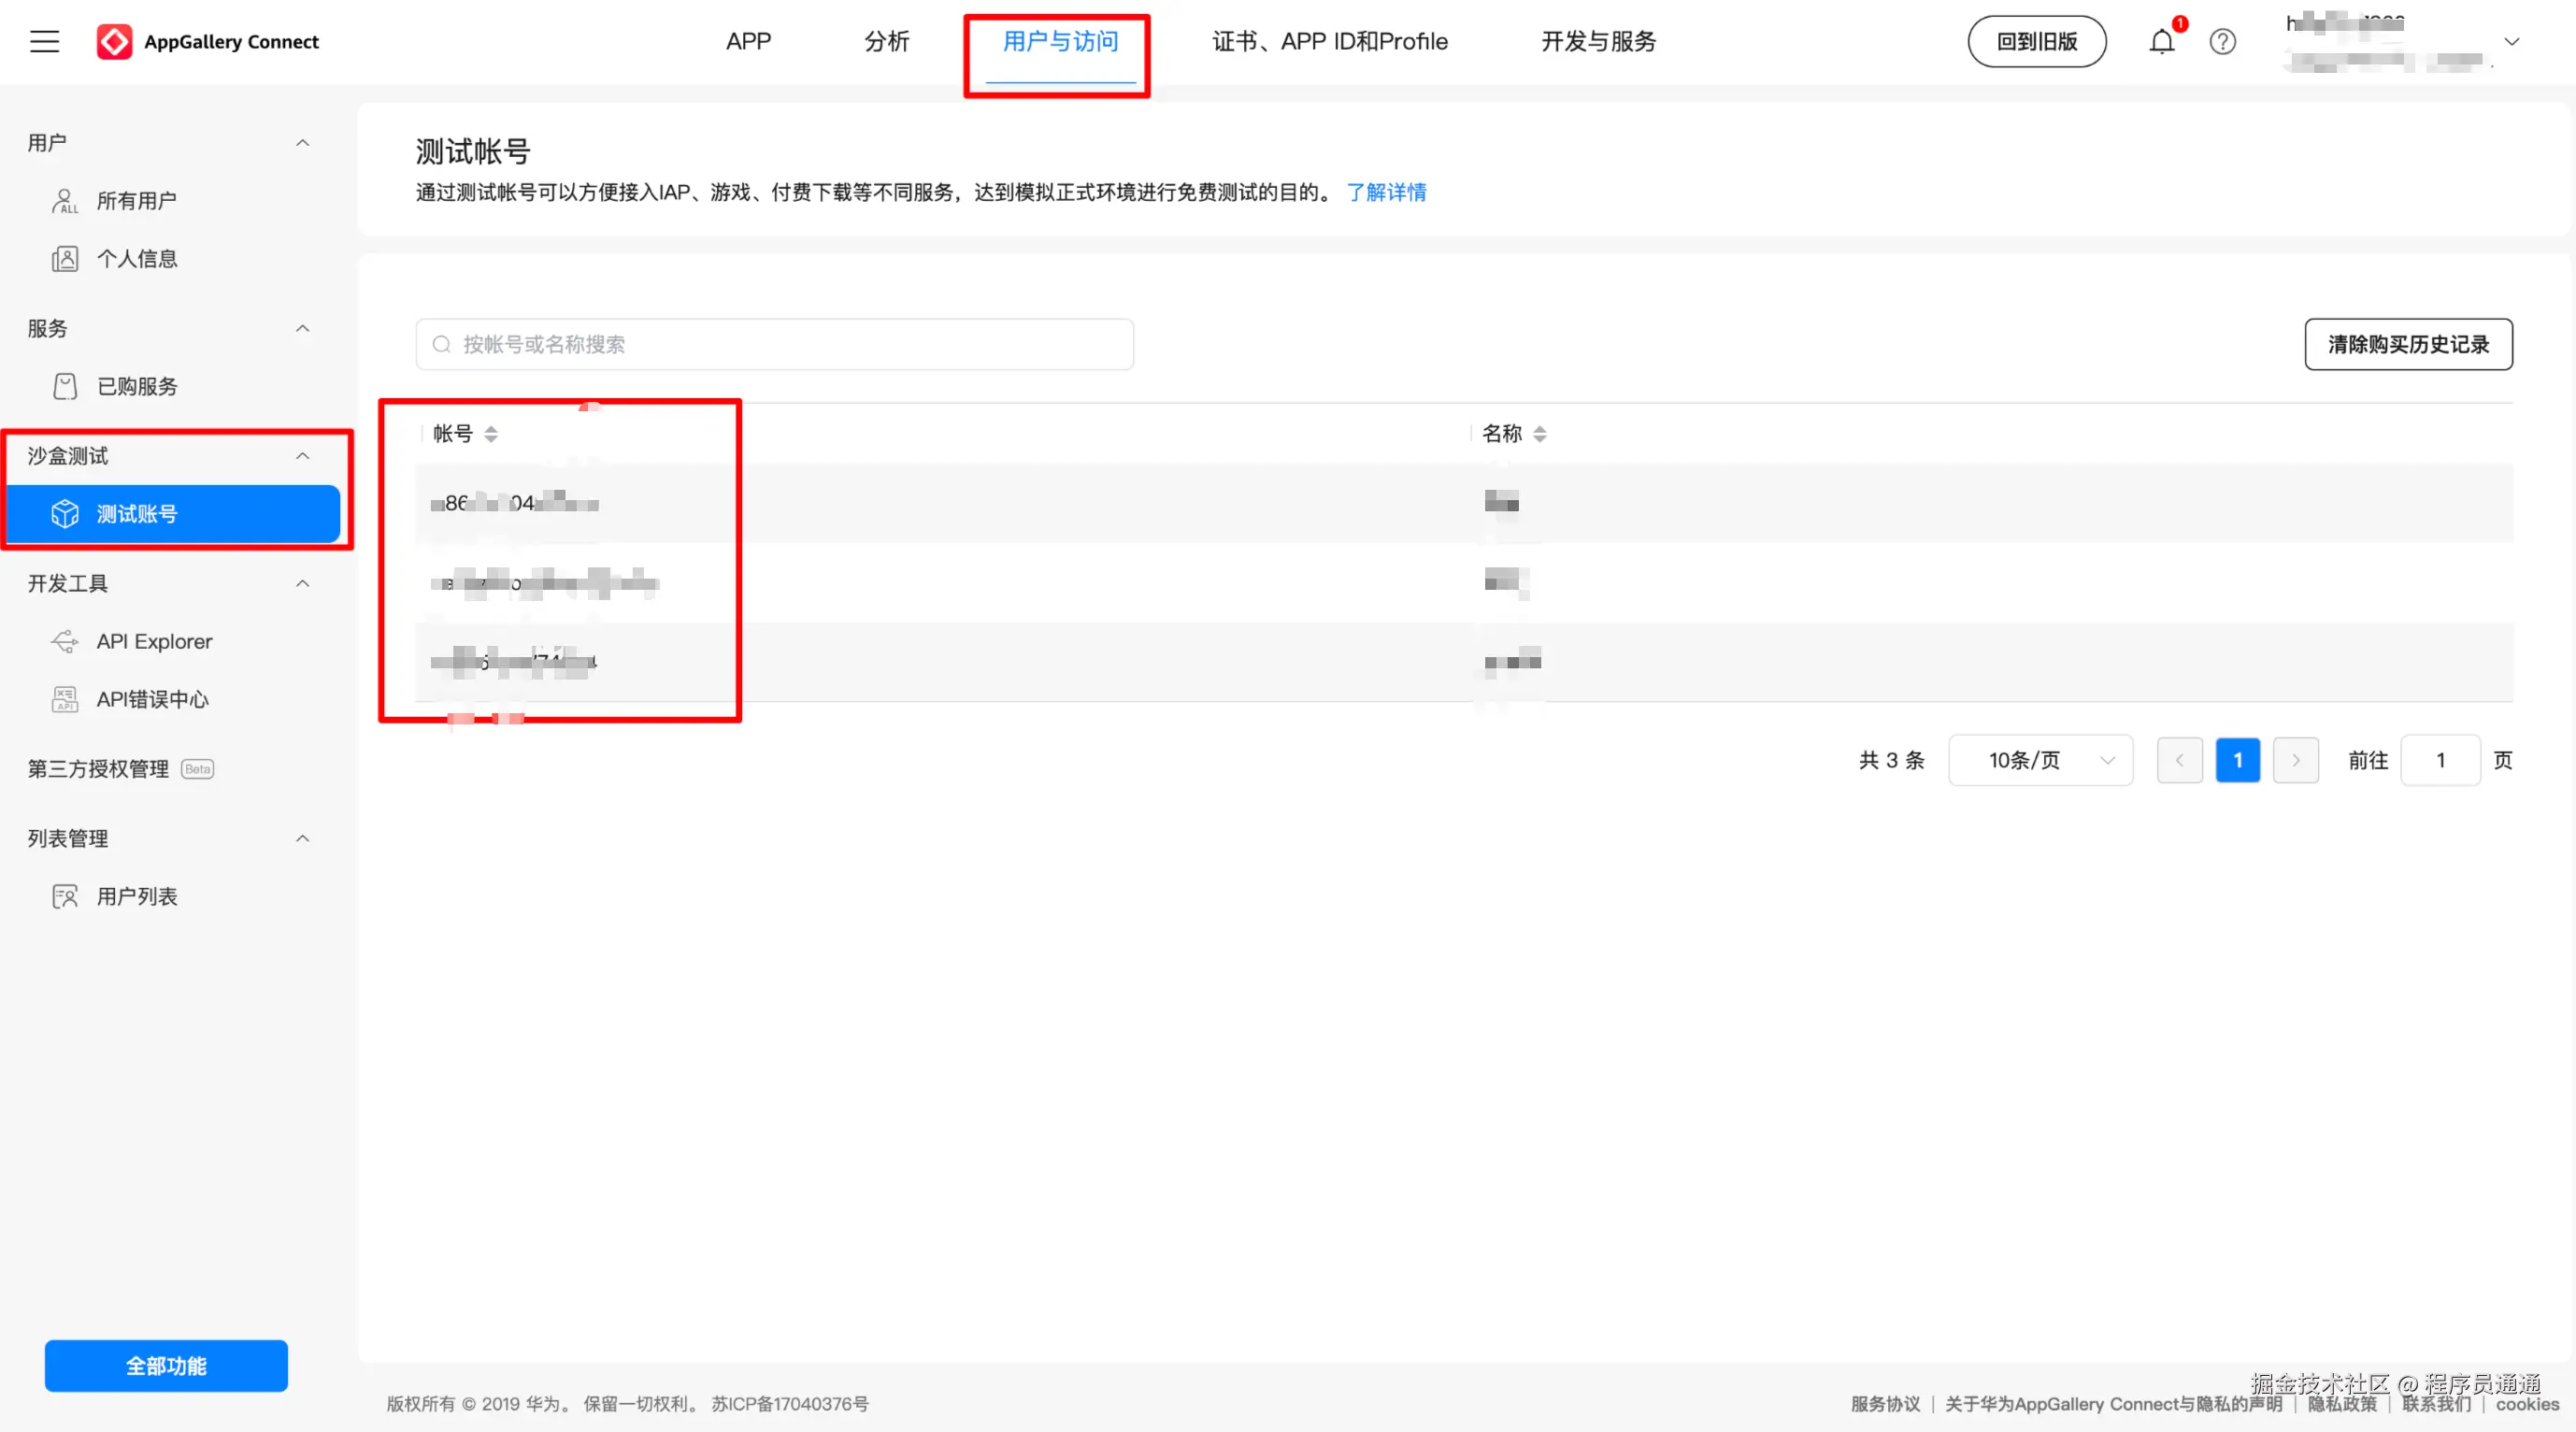2576x1432 pixels.
Task: Switch to the 分析 tab
Action: [886, 42]
